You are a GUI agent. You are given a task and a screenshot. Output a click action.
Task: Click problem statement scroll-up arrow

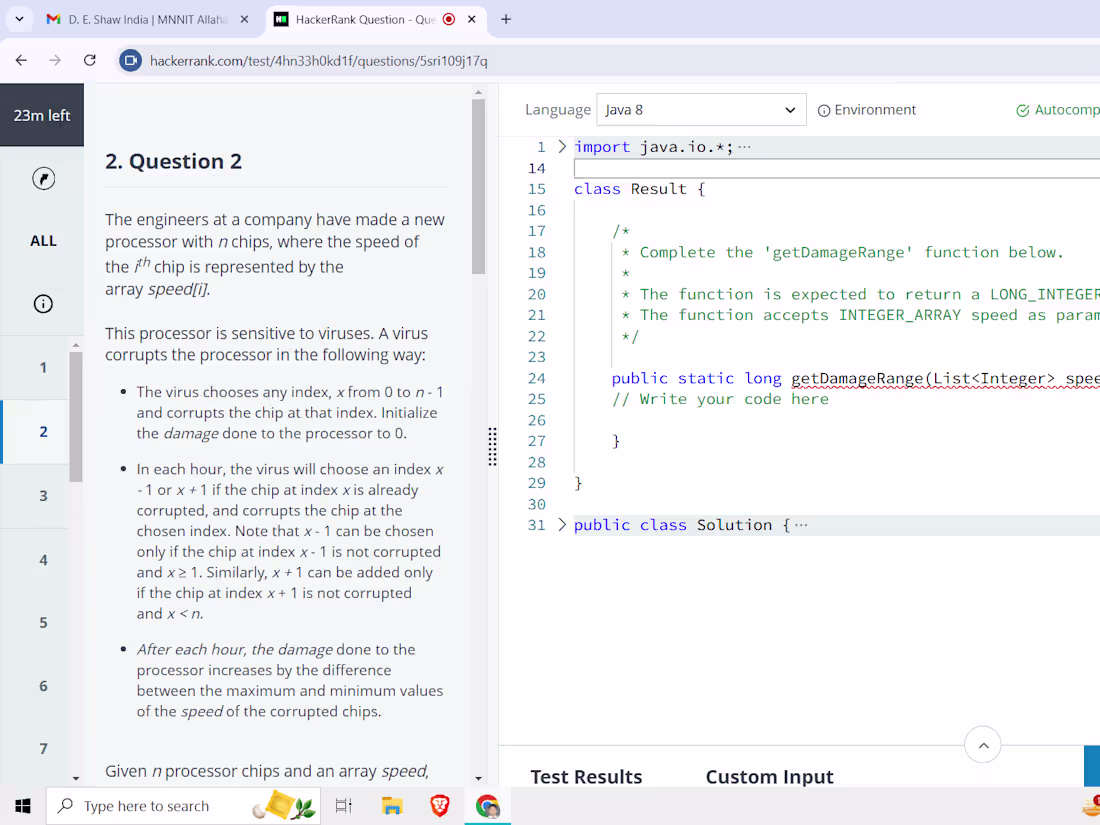pos(478,92)
